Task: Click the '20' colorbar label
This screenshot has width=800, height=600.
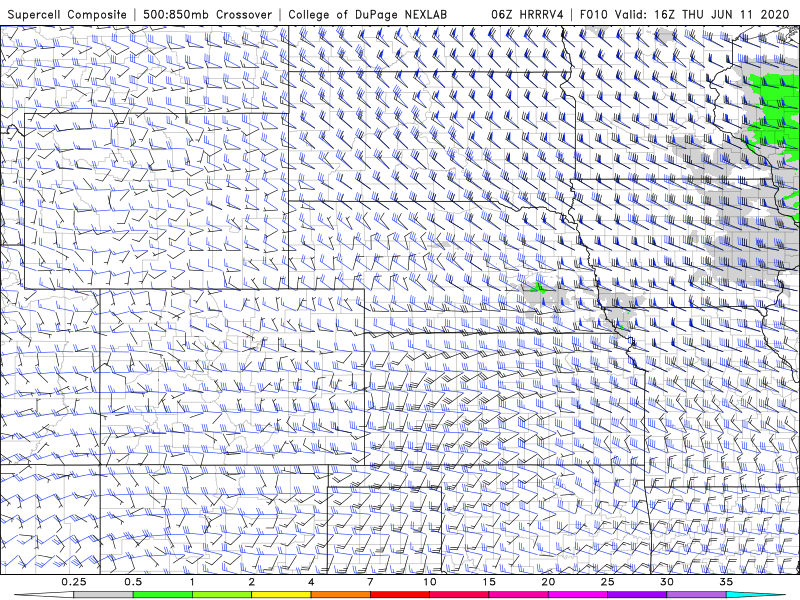Action: [x=548, y=582]
